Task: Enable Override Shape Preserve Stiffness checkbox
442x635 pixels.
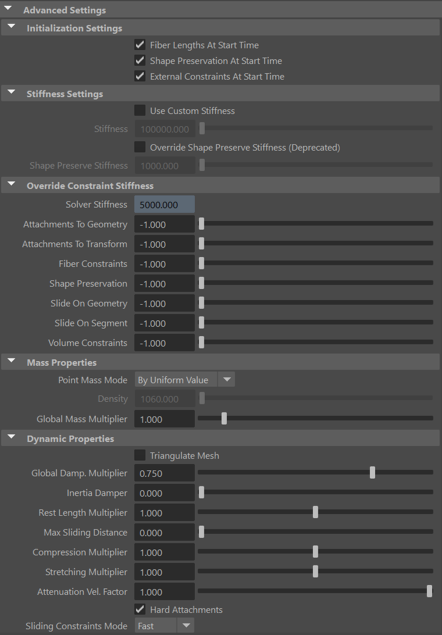Action: pos(140,147)
